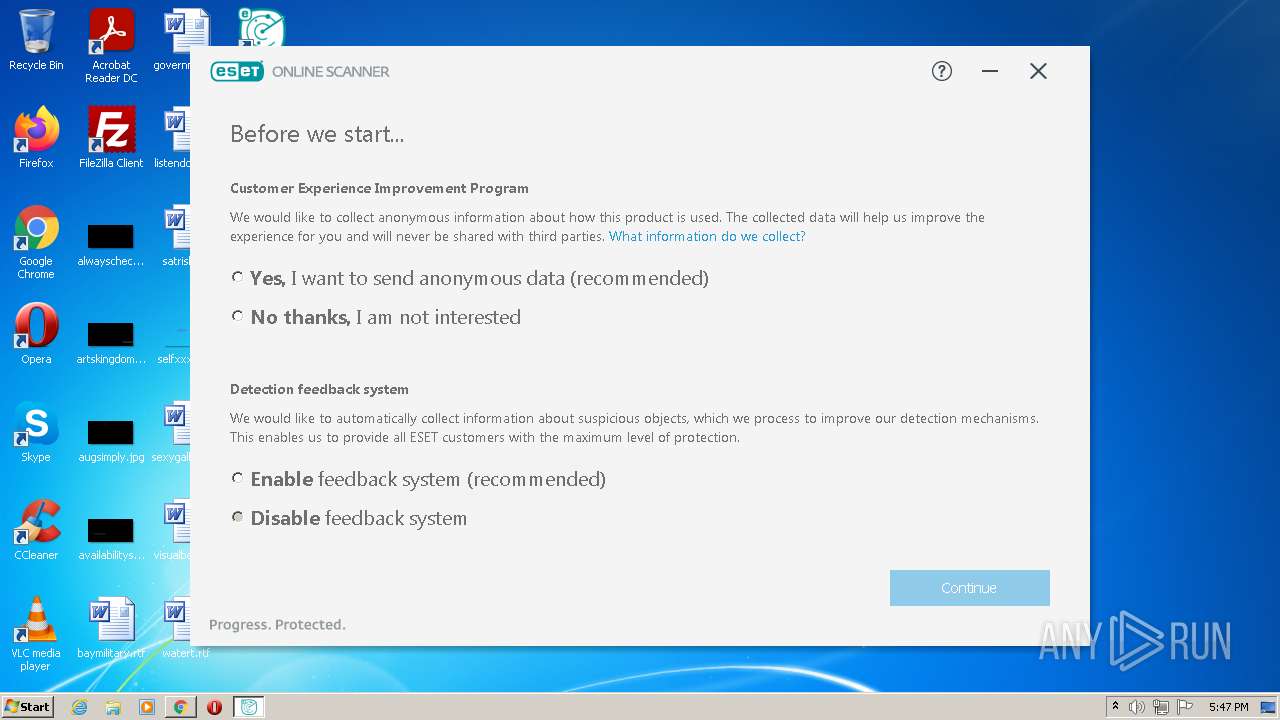Viewport: 1280px width, 720px height.
Task: Open Windows Media Player taskbar icon
Action: [147, 707]
